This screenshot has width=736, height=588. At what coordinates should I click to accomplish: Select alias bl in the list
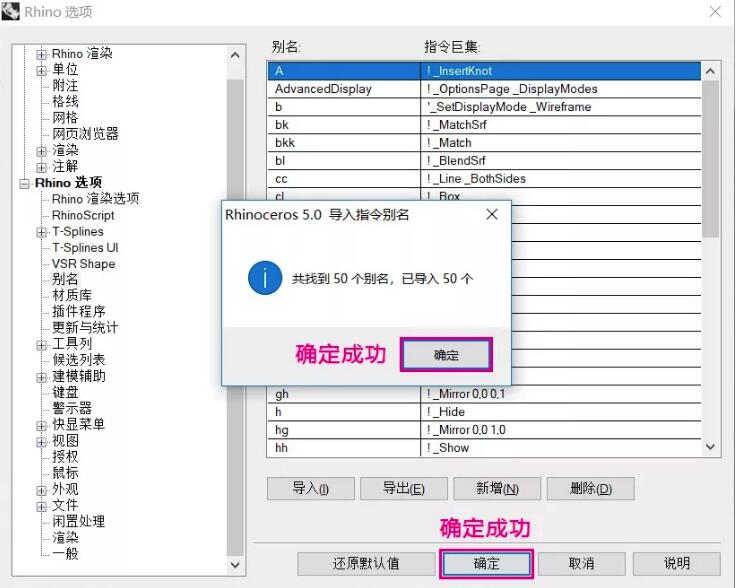484,160
